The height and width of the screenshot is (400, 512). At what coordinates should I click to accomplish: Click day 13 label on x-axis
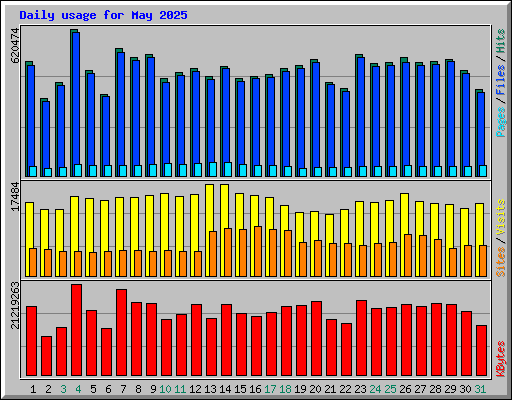click(x=210, y=389)
